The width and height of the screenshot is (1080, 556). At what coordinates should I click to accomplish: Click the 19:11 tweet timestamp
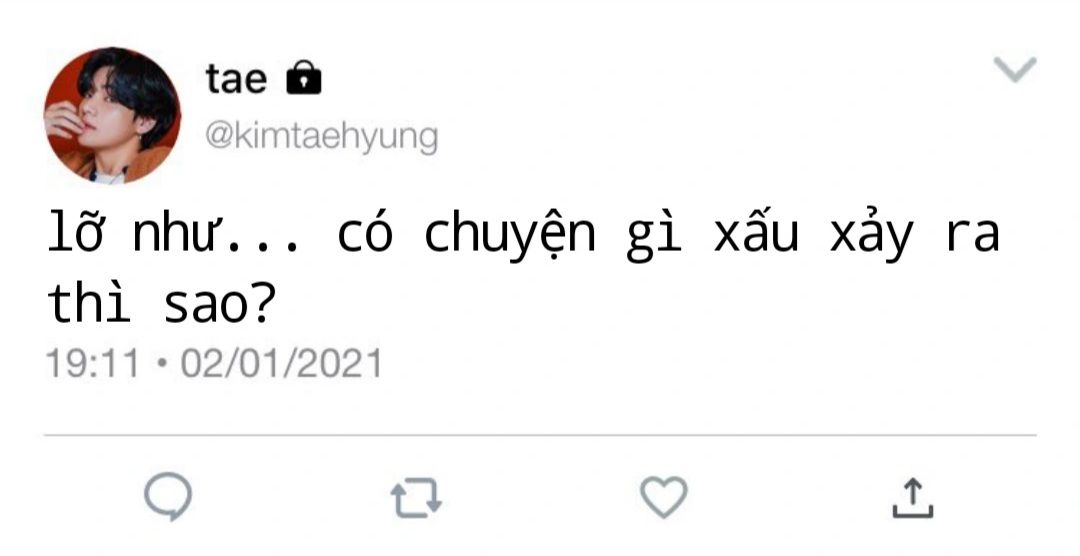click(92, 363)
